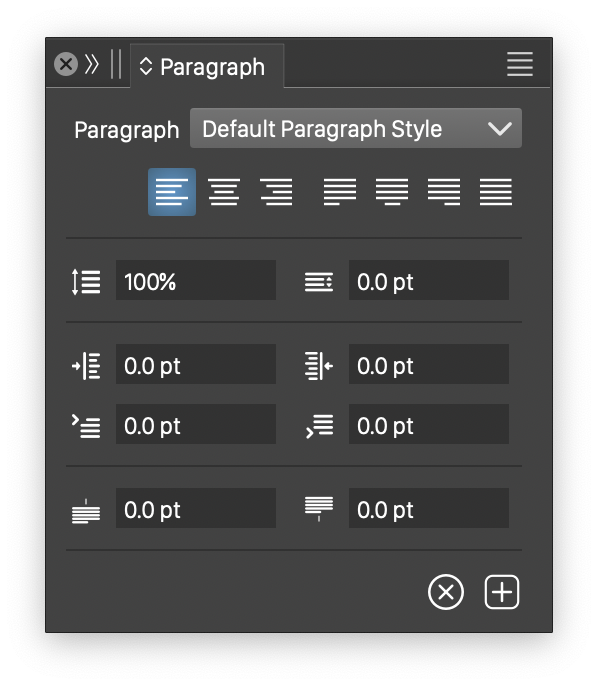Choose justify with last line left
The width and height of the screenshot is (598, 686).
tap(340, 192)
